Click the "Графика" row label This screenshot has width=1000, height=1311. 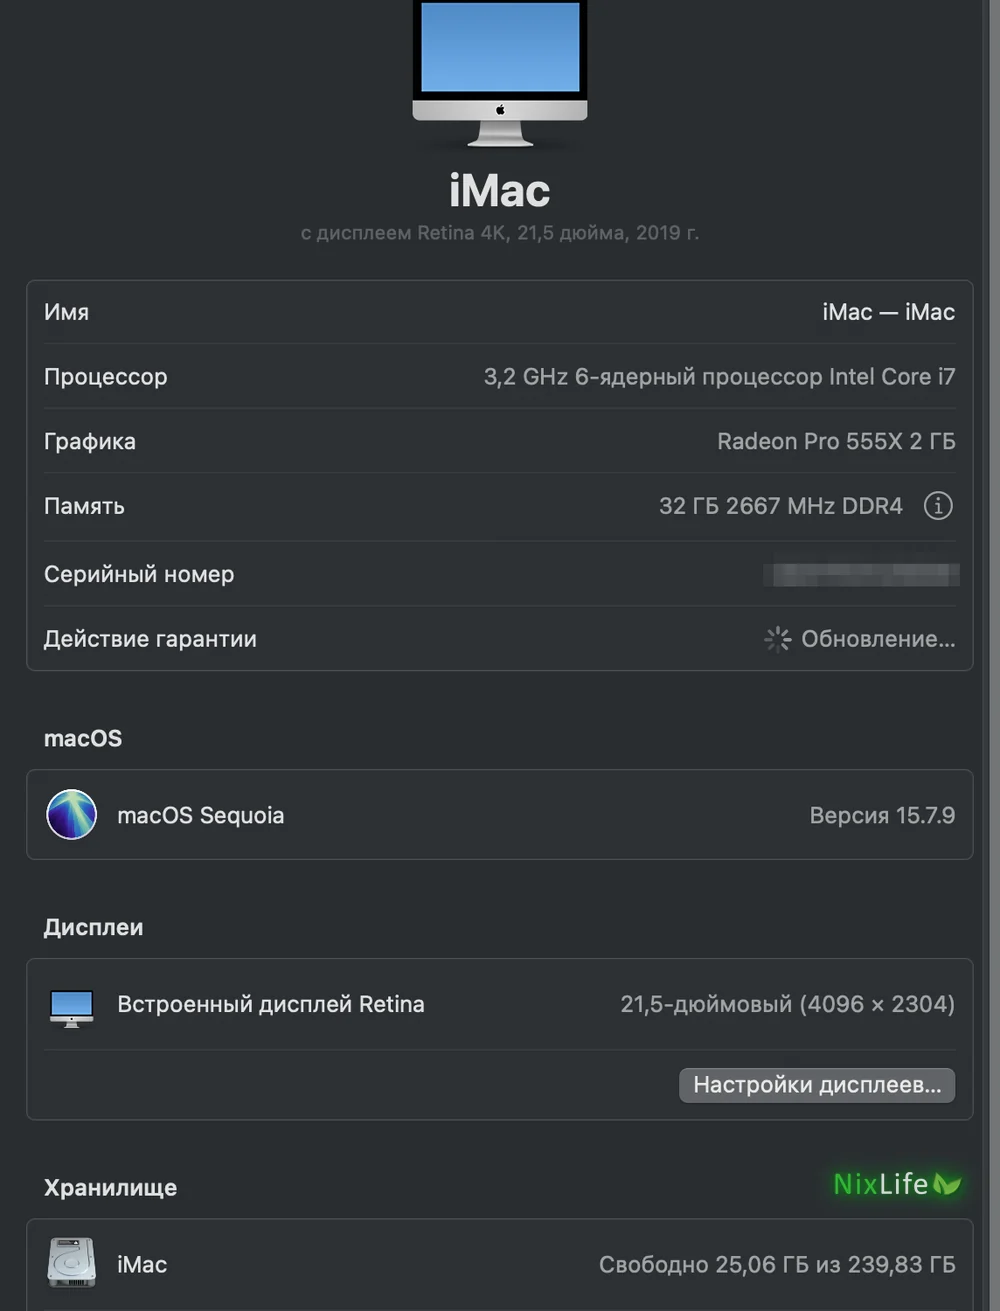[90, 441]
